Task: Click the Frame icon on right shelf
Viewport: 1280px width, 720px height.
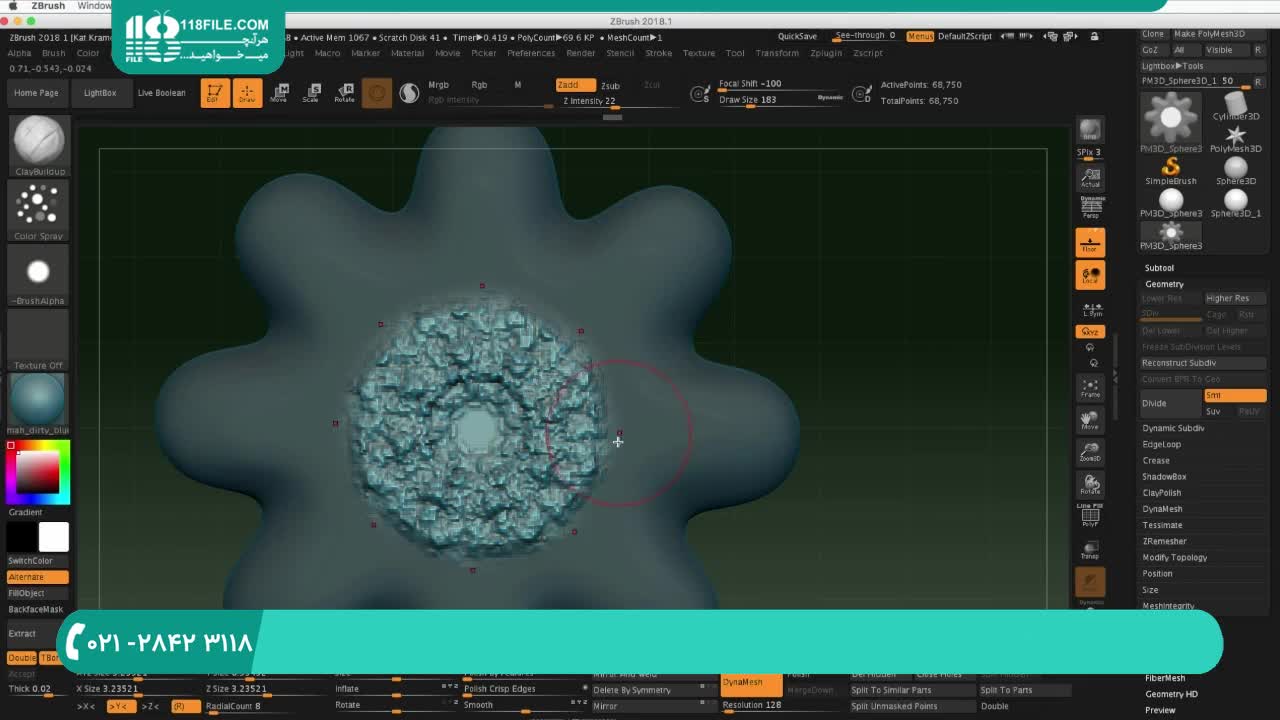Action: (1090, 388)
